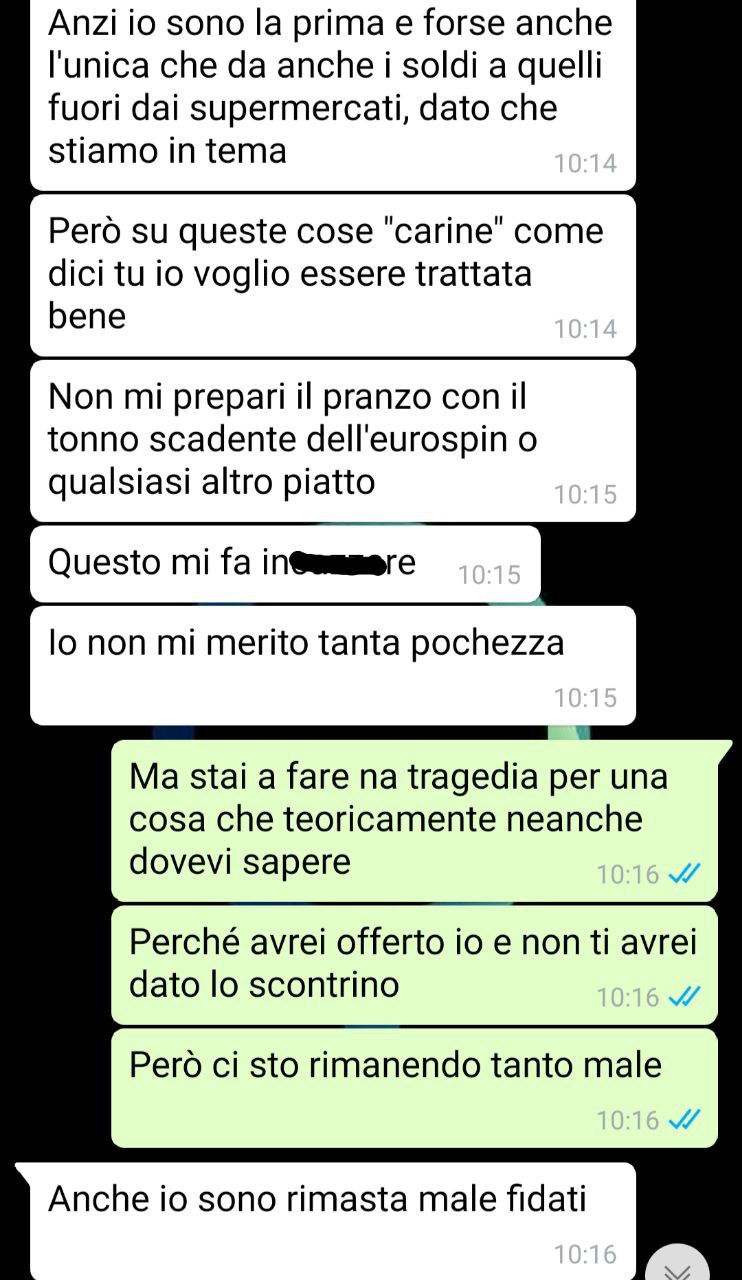Screen dimensions: 742x1280
Task: Tap read receipt ticks on 'dovevi sapere' message
Action: [x=681, y=875]
